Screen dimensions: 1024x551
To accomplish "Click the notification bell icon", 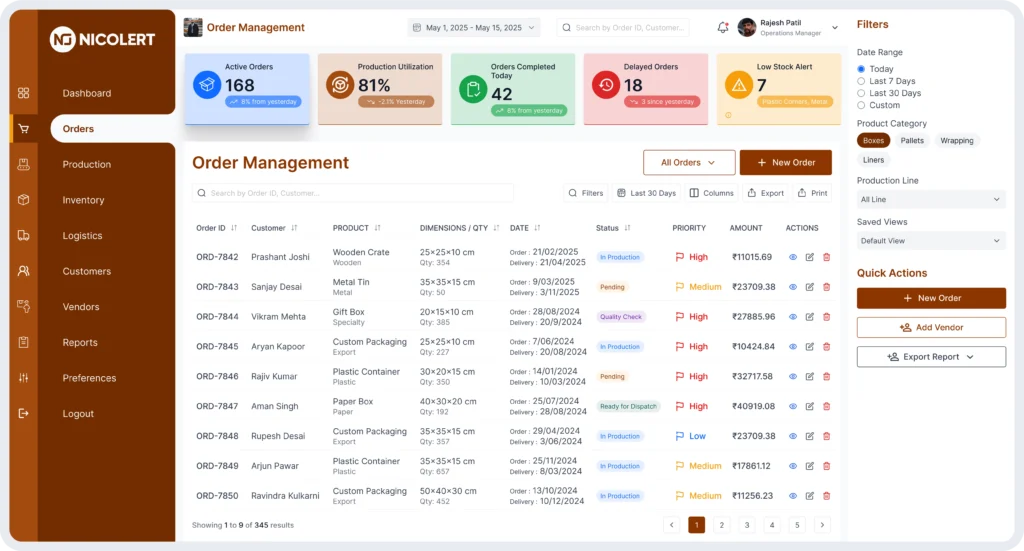I will [x=723, y=28].
